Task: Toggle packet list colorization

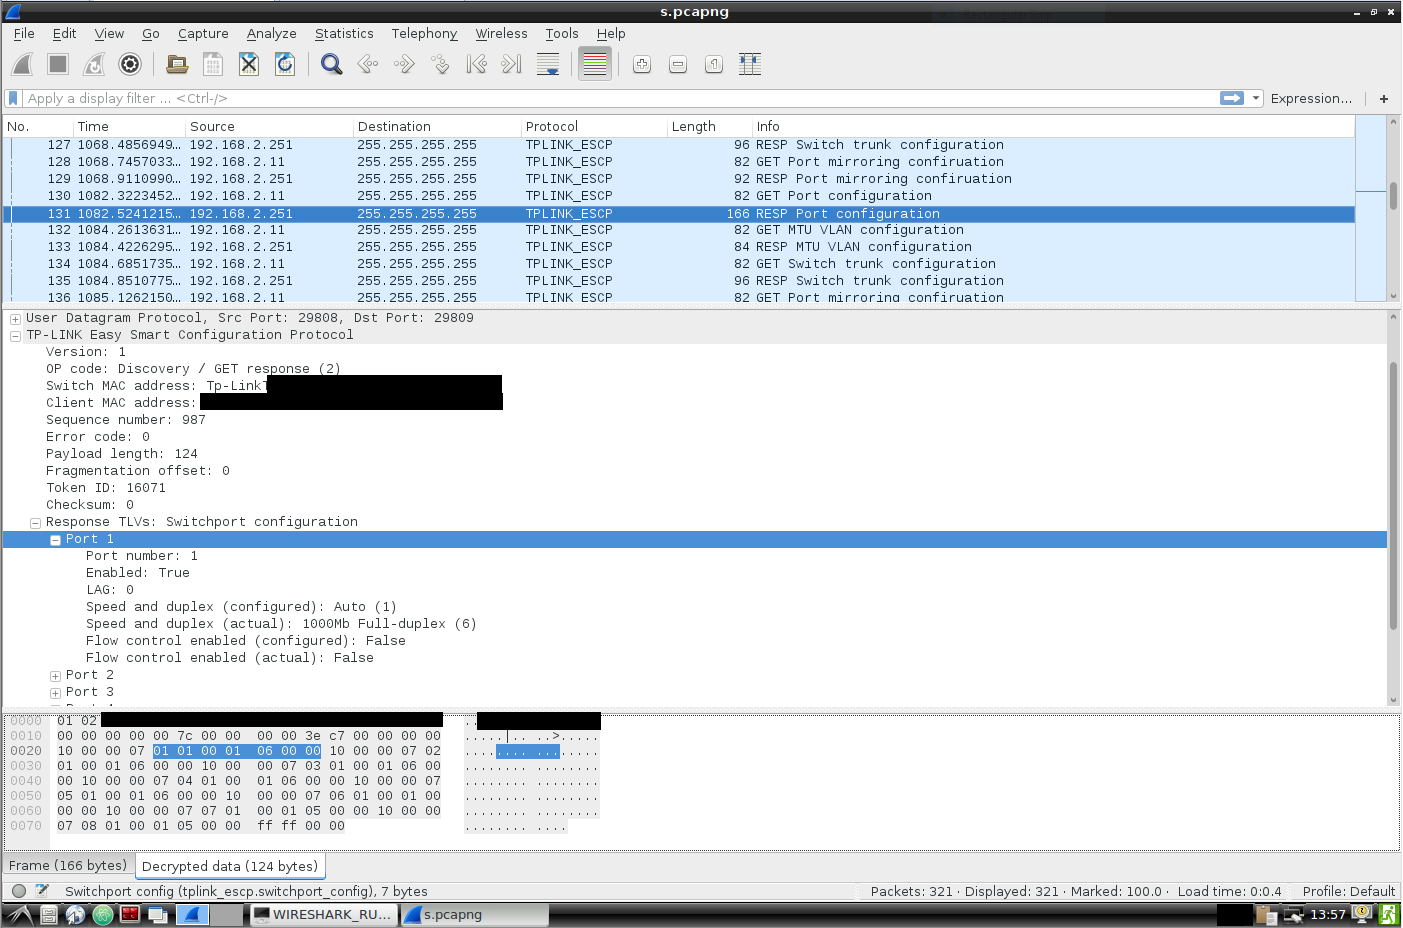Action: coord(594,64)
